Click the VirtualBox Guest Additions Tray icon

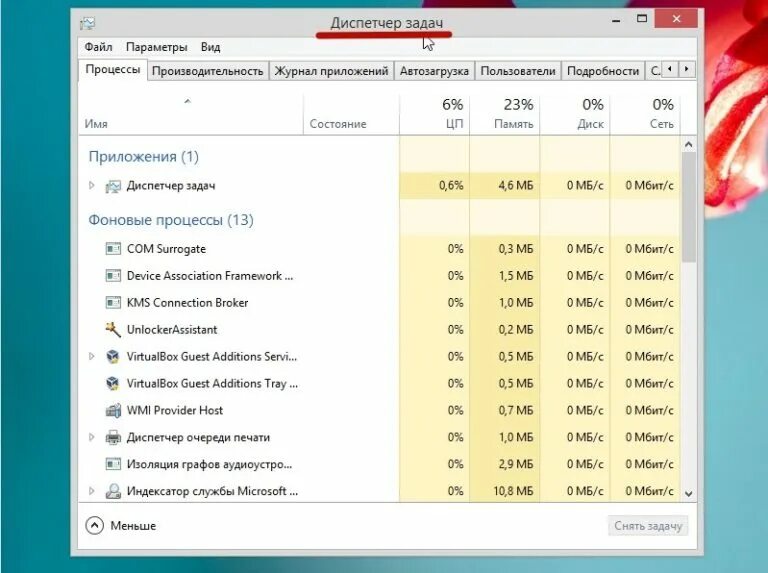coord(113,383)
